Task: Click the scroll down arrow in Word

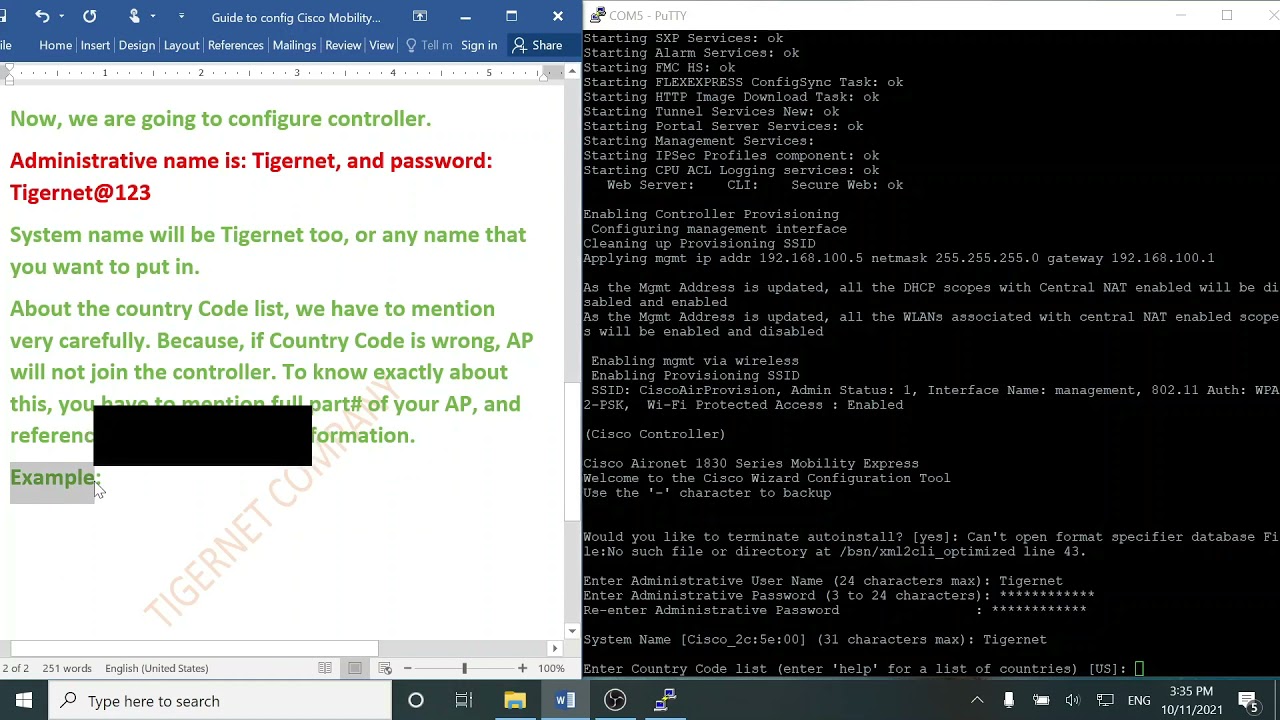Action: pyautogui.click(x=572, y=632)
